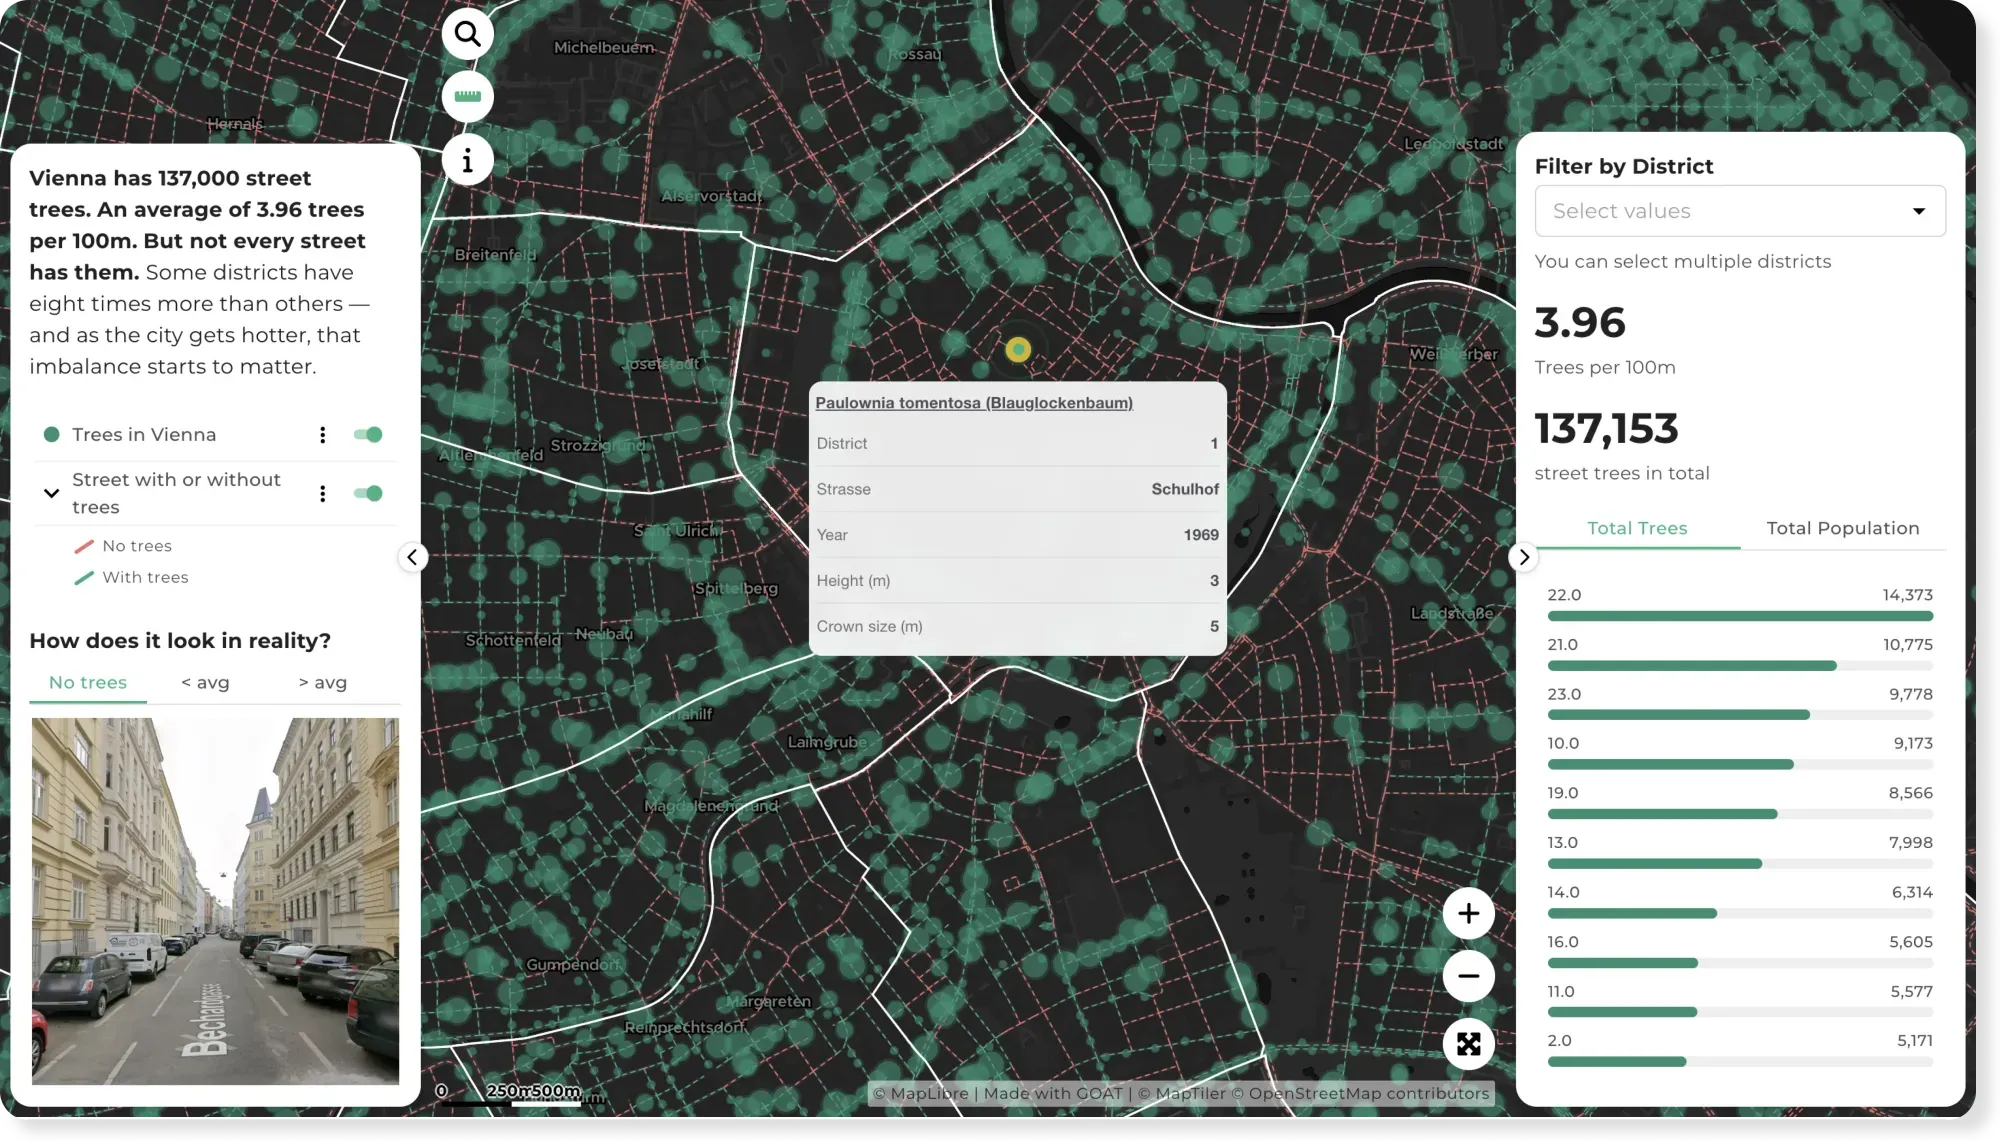Screen dimensions: 2000x1141
Task: Click the green With trees legend line
Action: [84, 577]
